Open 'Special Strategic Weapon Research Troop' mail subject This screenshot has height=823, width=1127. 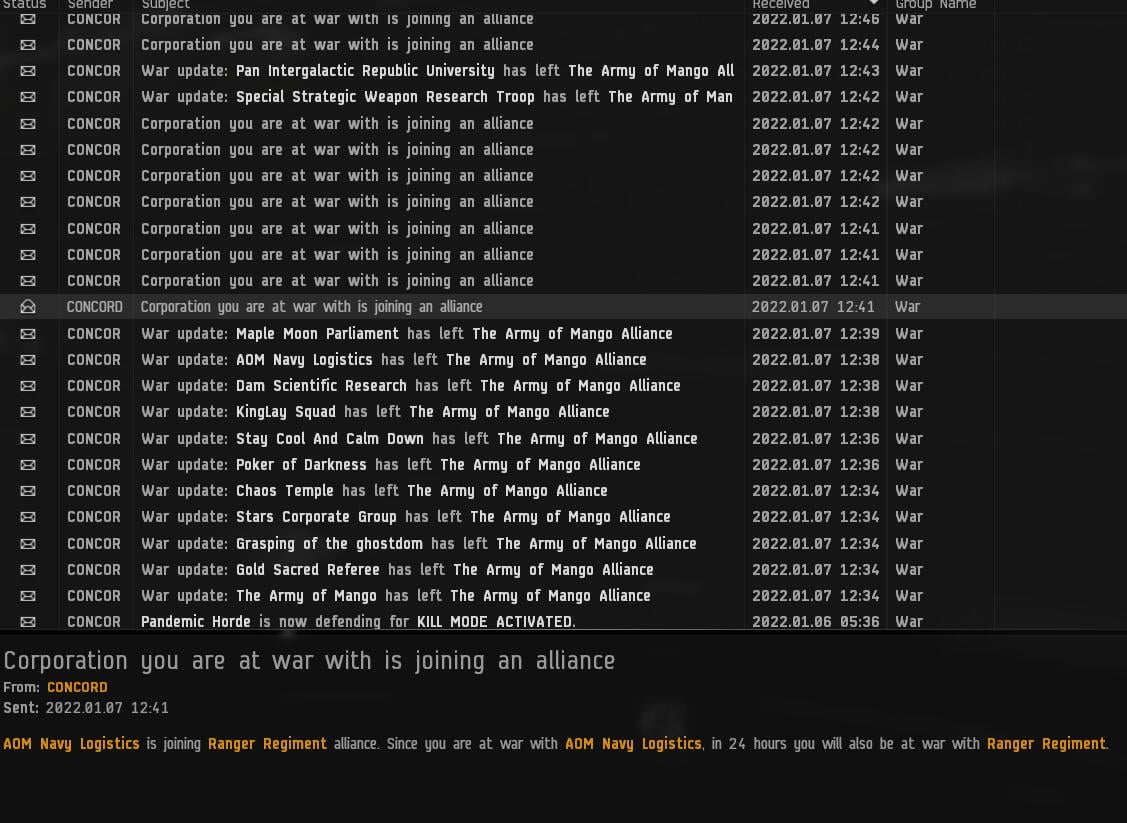pos(436,97)
